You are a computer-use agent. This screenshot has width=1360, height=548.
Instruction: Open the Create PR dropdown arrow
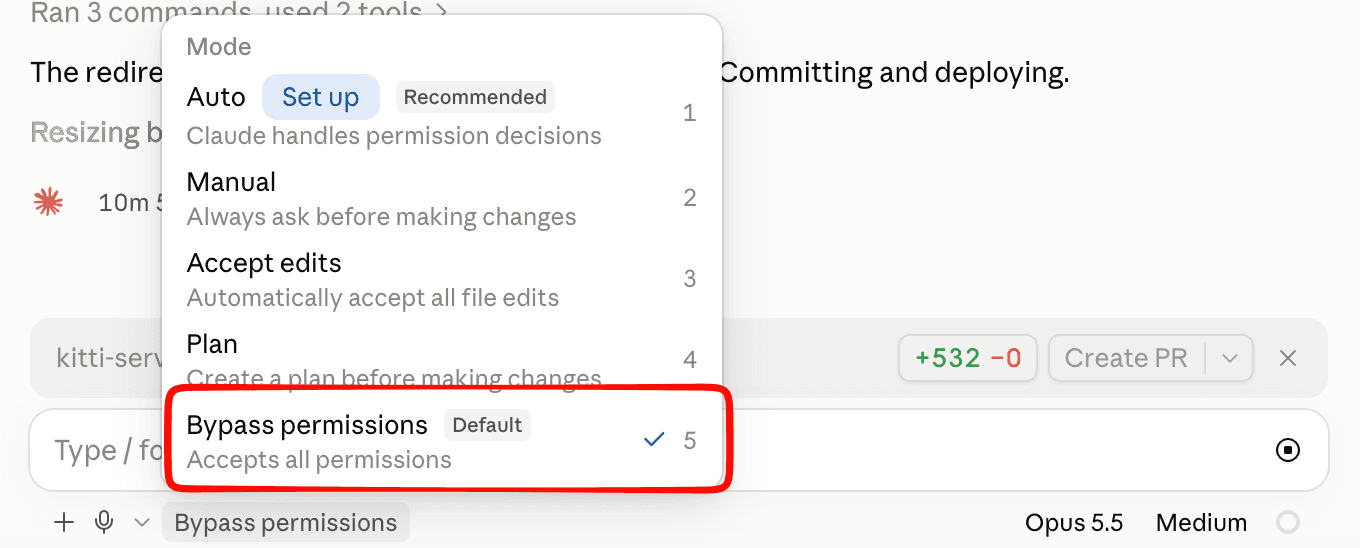tap(1230, 358)
